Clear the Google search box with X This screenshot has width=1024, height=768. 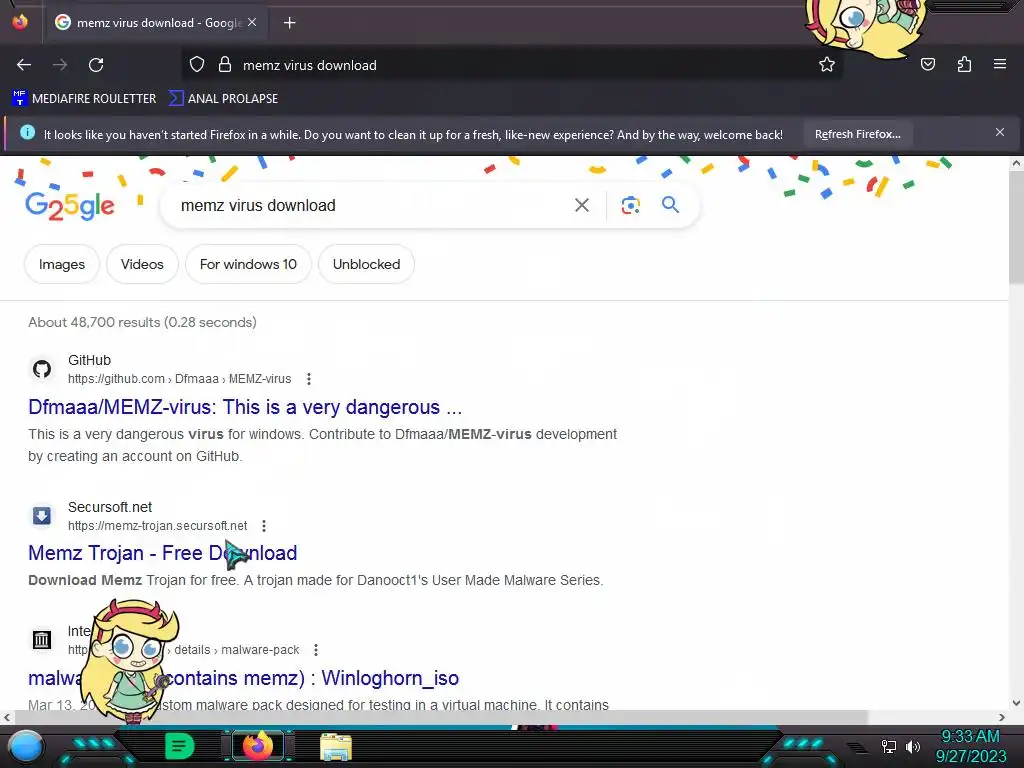(x=582, y=206)
